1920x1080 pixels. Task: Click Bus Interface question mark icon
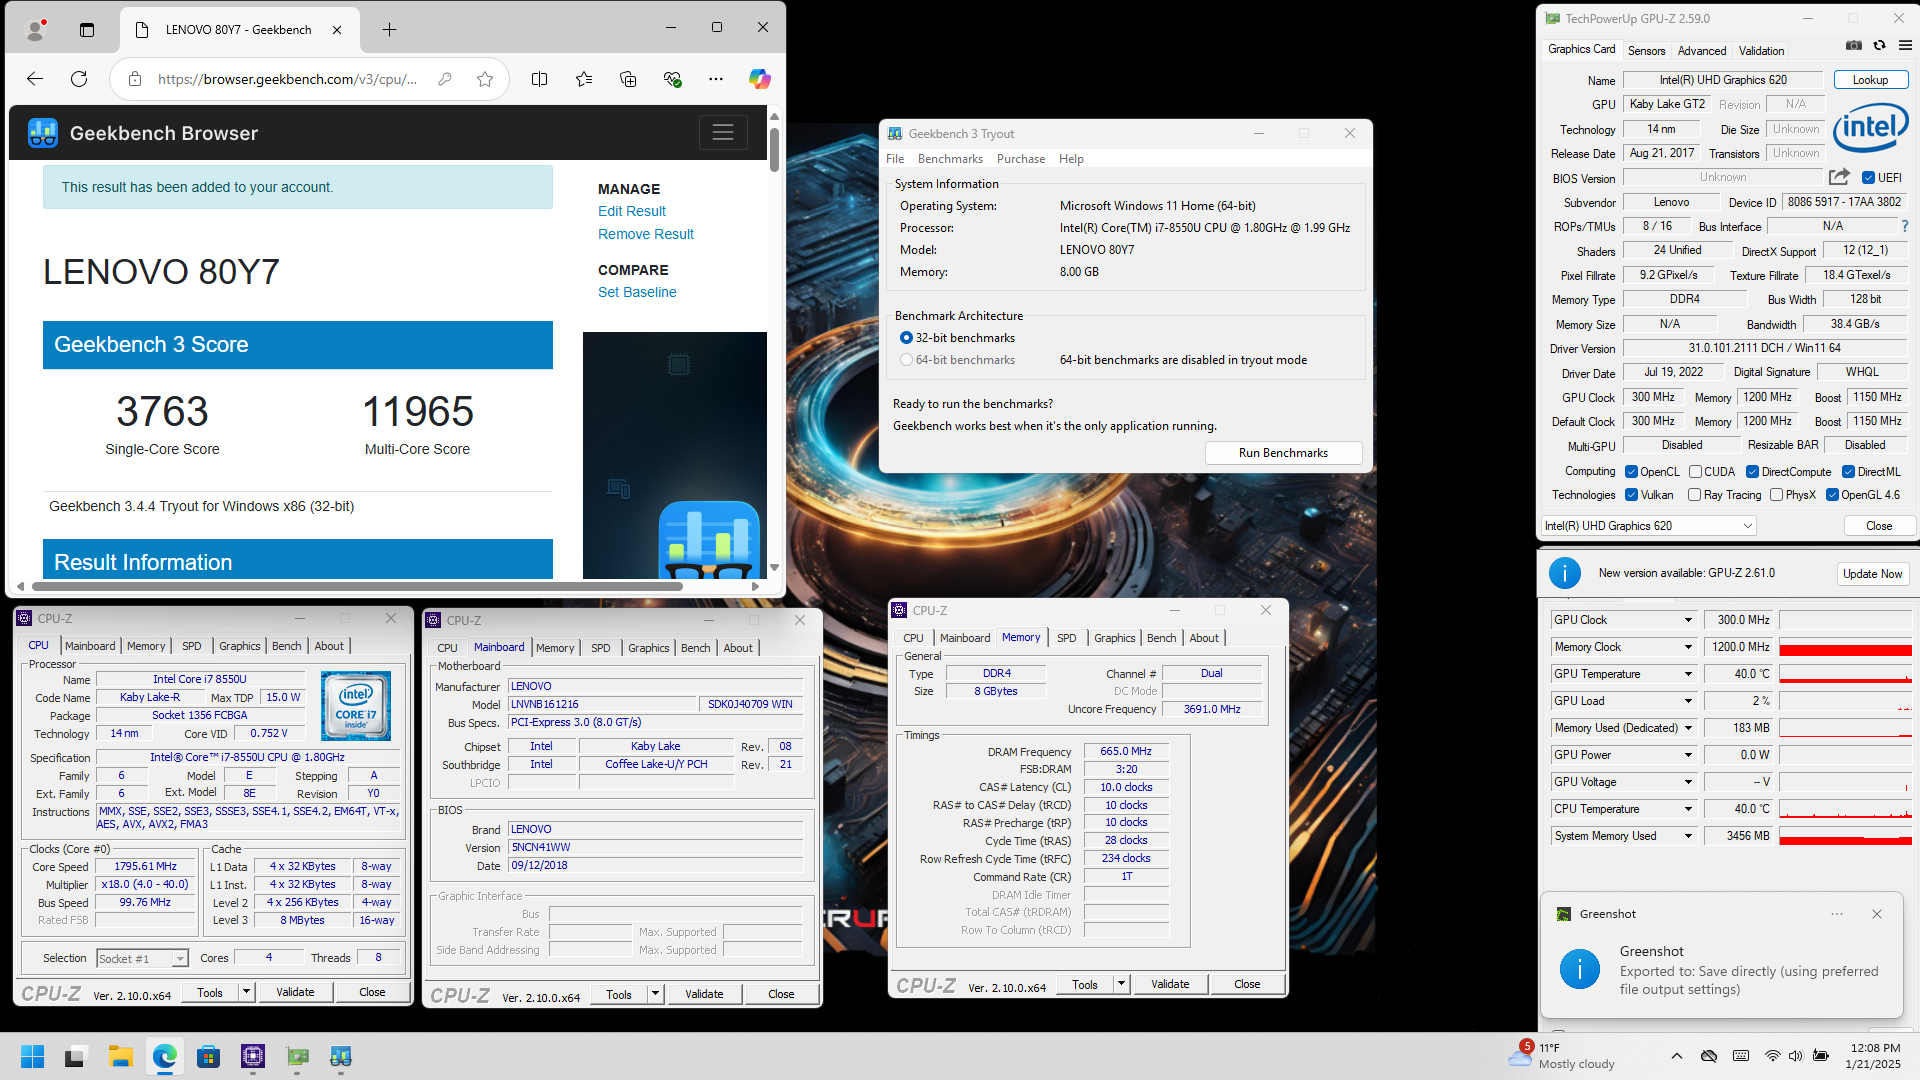[x=1905, y=226]
